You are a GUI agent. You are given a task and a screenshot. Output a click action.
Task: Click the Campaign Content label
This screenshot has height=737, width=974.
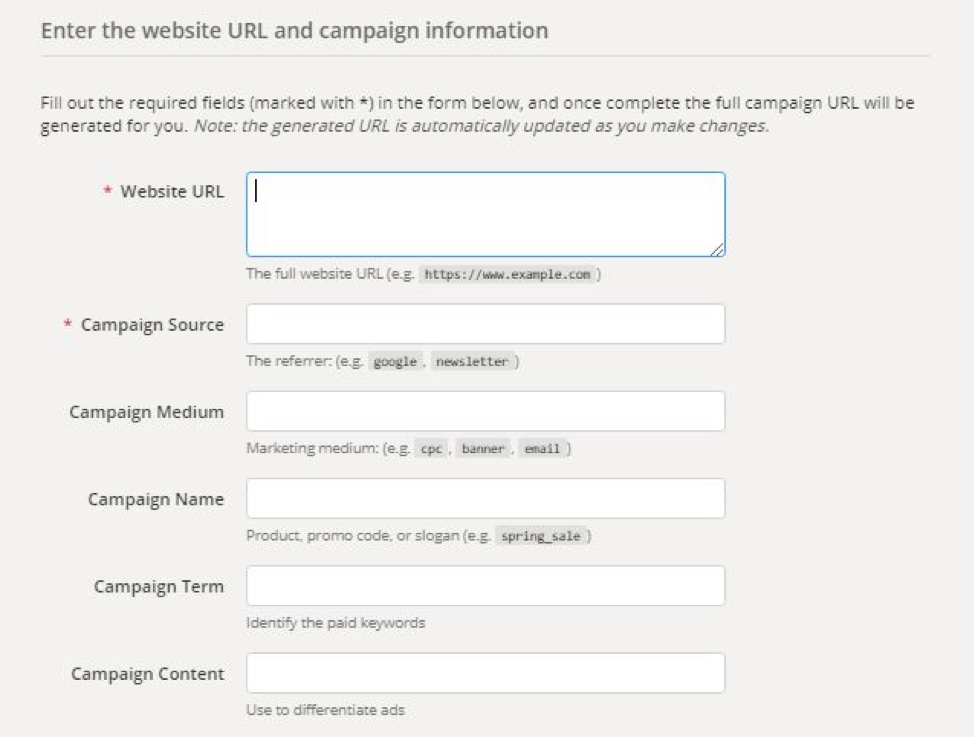(x=147, y=674)
